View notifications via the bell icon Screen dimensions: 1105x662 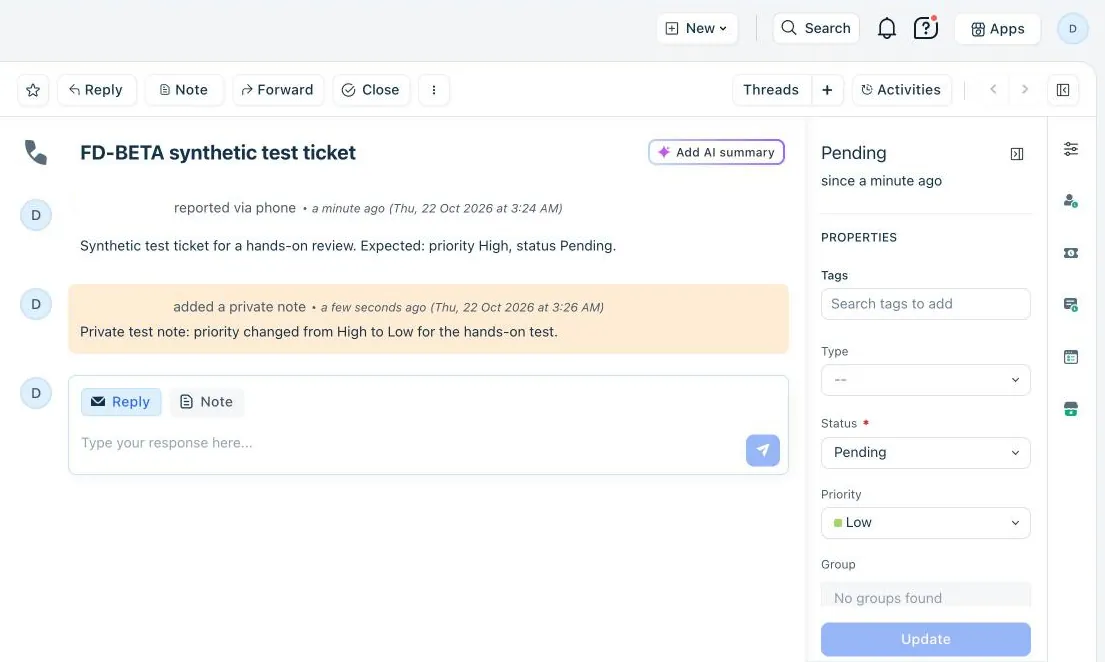click(x=887, y=28)
